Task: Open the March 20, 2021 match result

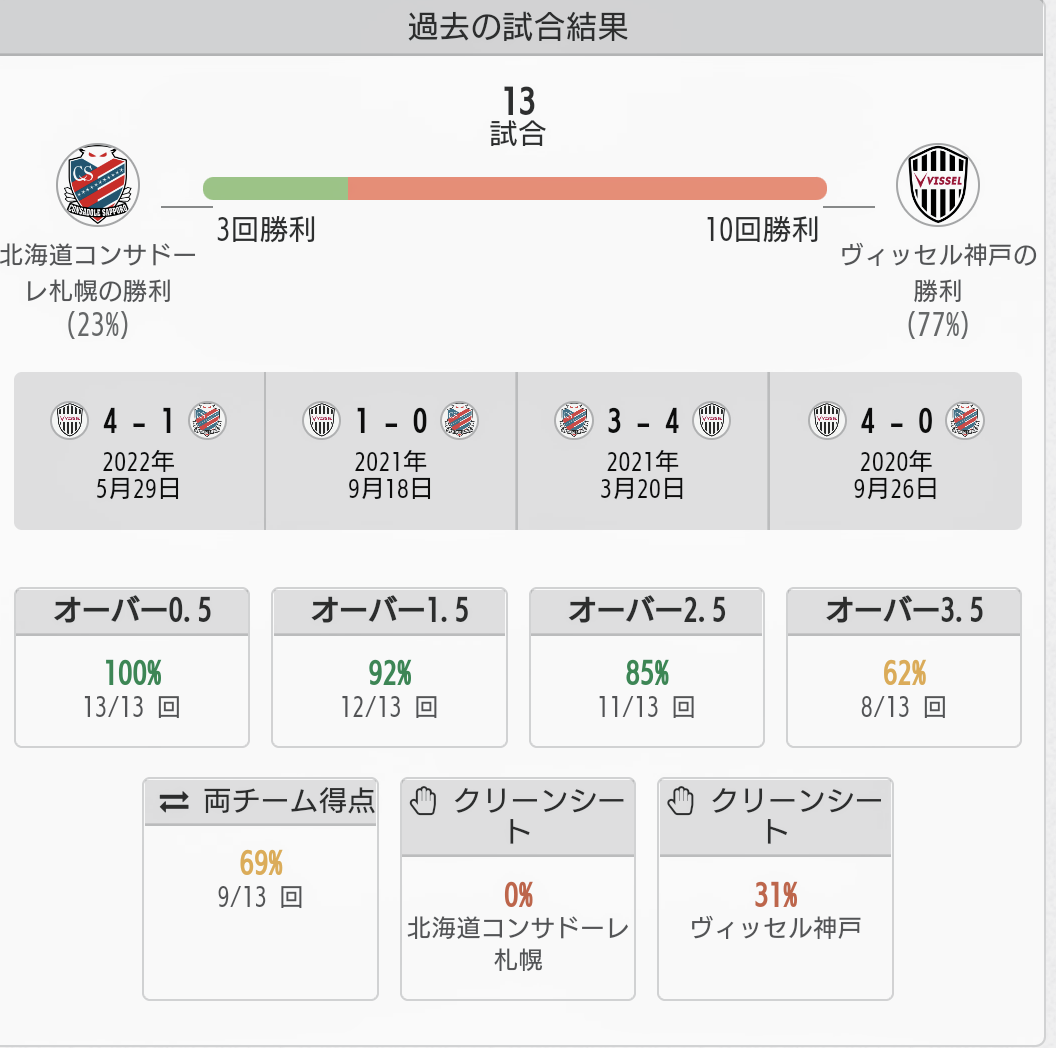Action: coord(643,451)
